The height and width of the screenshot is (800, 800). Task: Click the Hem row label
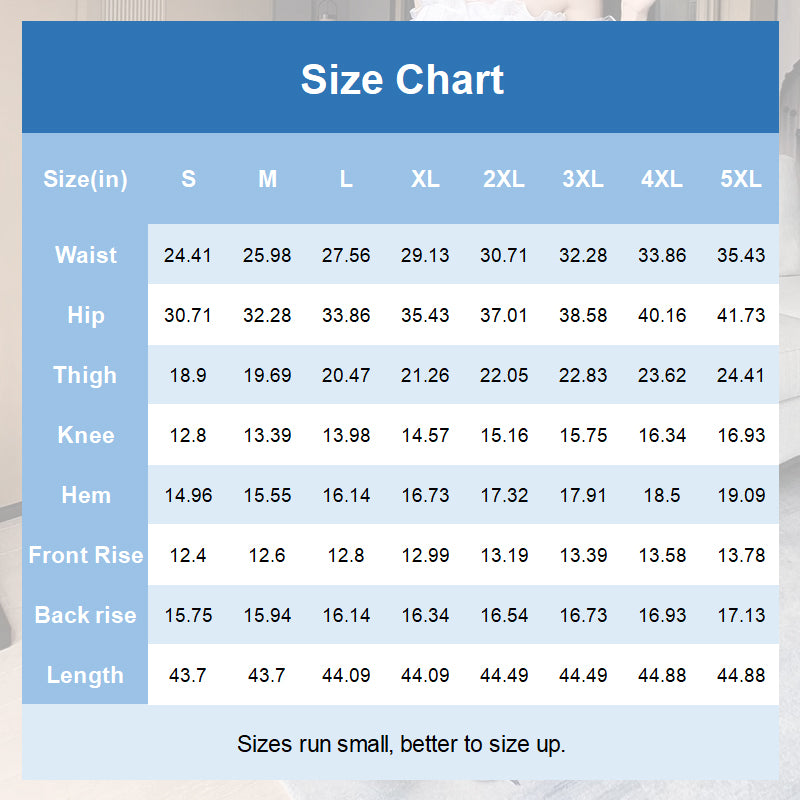click(86, 495)
